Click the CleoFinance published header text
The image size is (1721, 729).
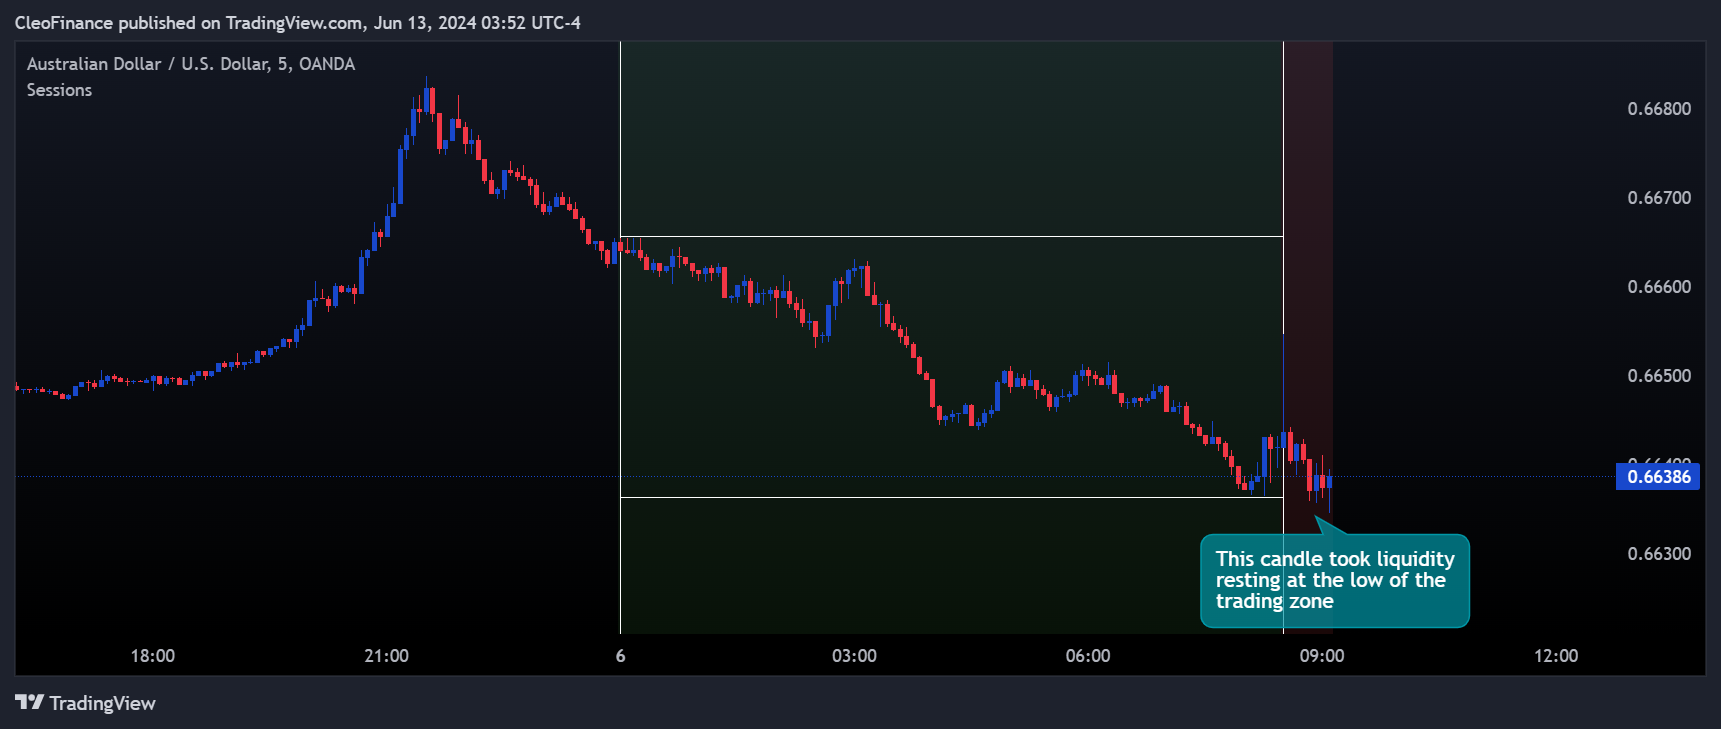(x=297, y=22)
